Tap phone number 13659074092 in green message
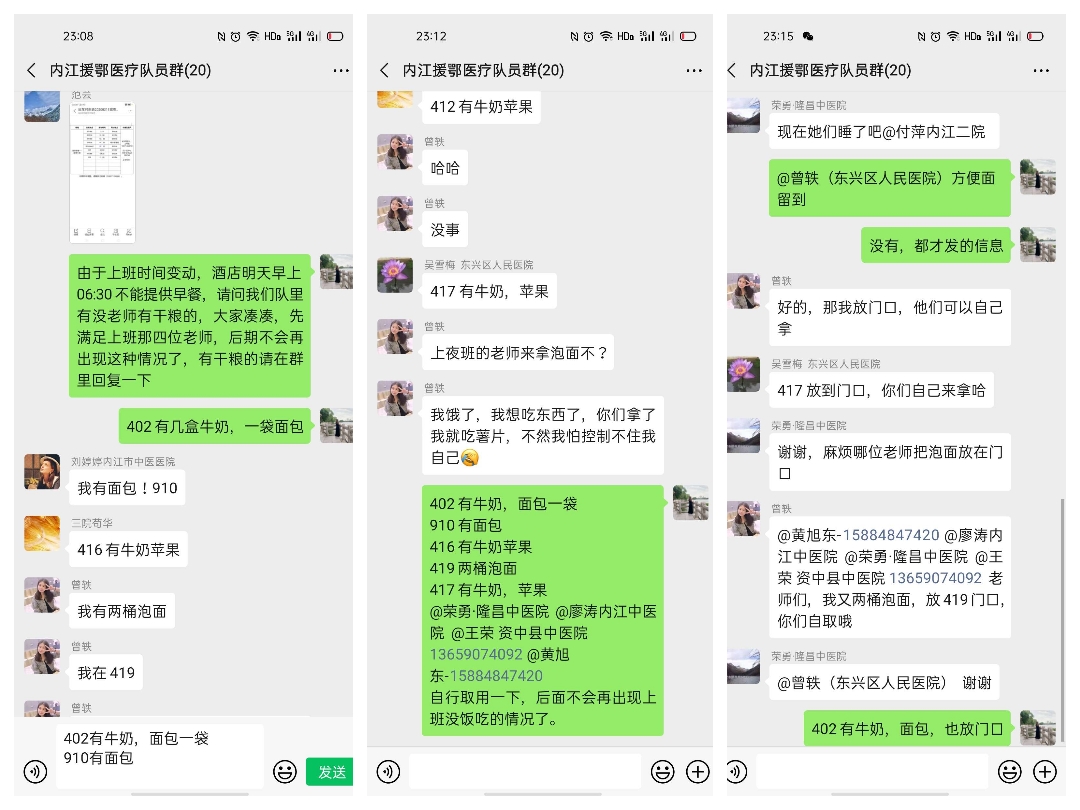Viewport: 1080px width, 810px height. 476,654
